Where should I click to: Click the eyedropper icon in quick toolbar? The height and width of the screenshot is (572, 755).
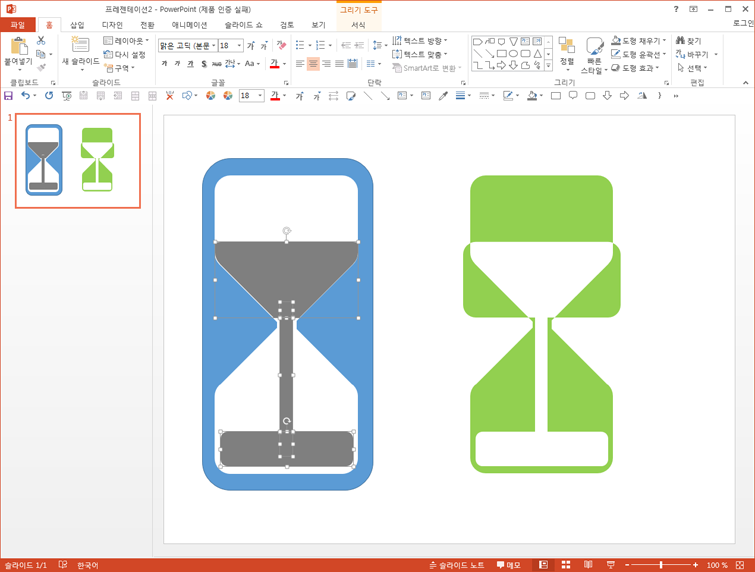tap(443, 96)
